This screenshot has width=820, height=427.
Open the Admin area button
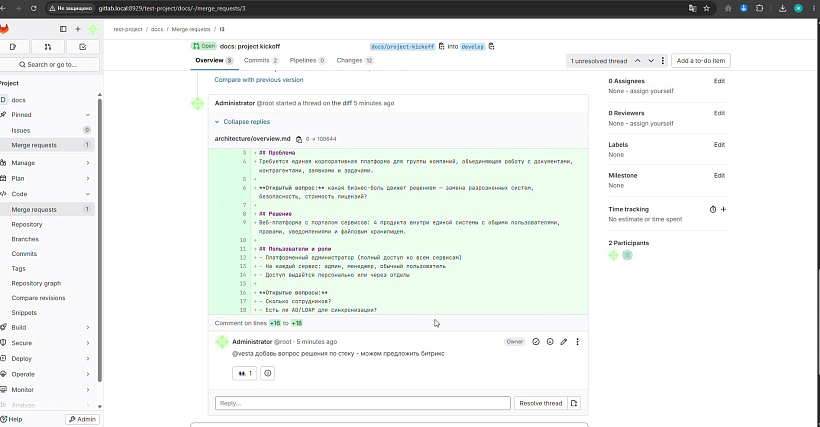[x=83, y=419]
